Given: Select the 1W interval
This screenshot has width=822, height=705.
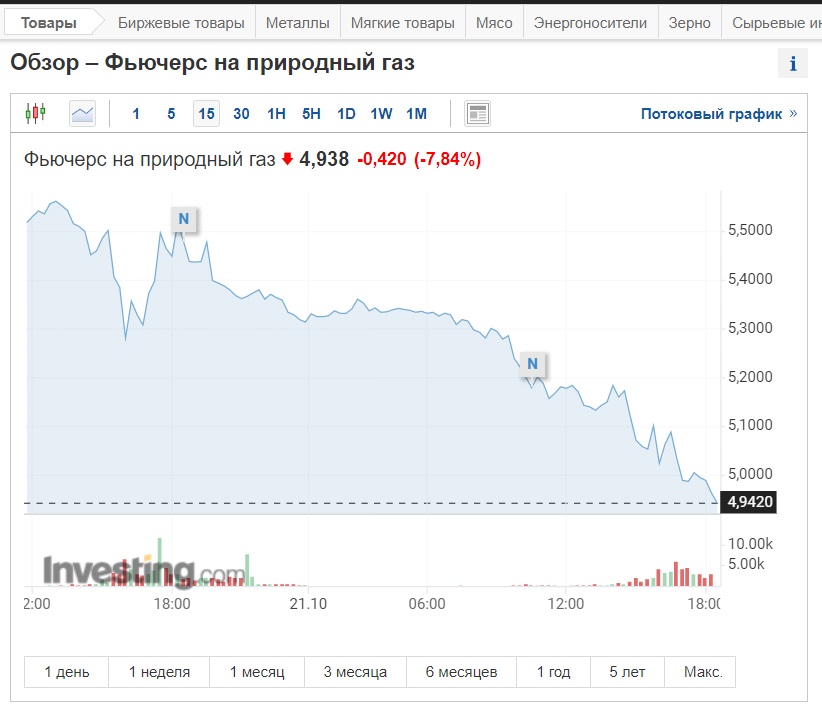Looking at the screenshot, I should 381,113.
